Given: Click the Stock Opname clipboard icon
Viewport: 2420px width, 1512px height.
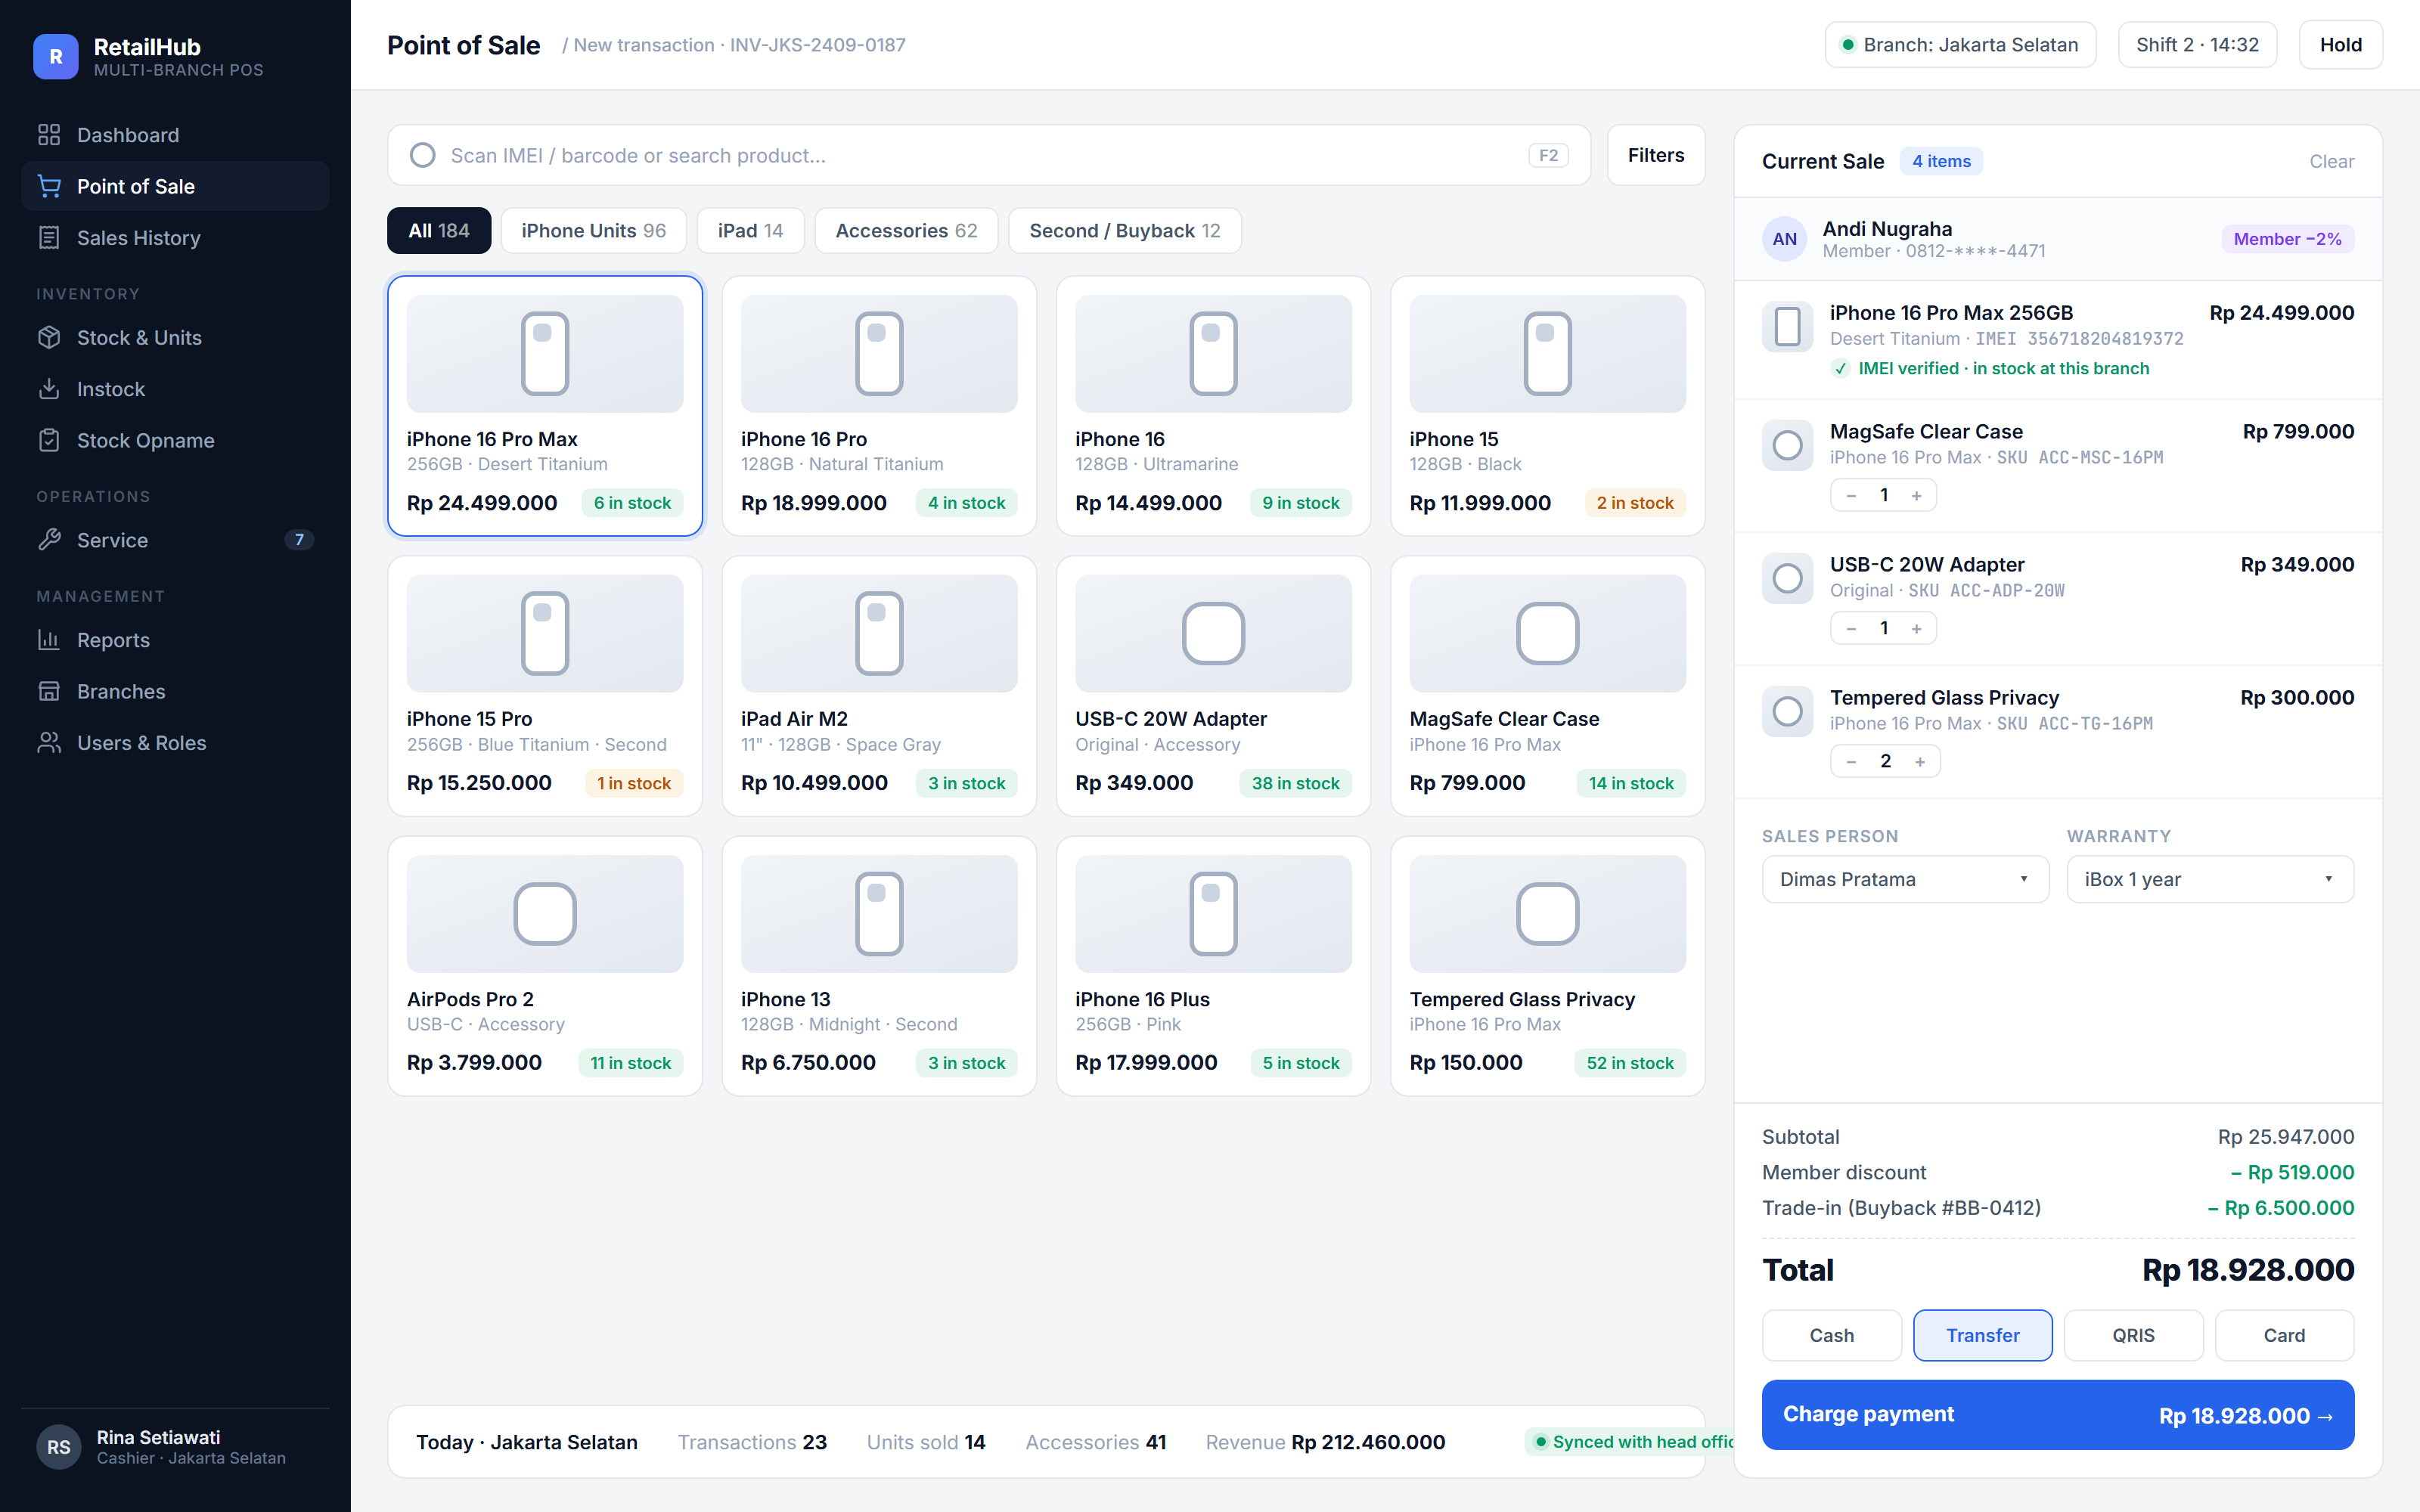Looking at the screenshot, I should [49, 440].
